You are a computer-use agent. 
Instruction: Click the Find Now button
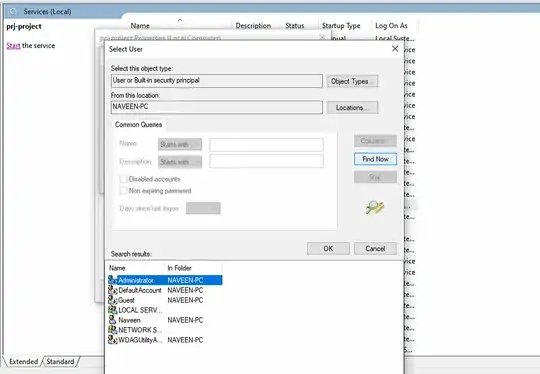(375, 159)
